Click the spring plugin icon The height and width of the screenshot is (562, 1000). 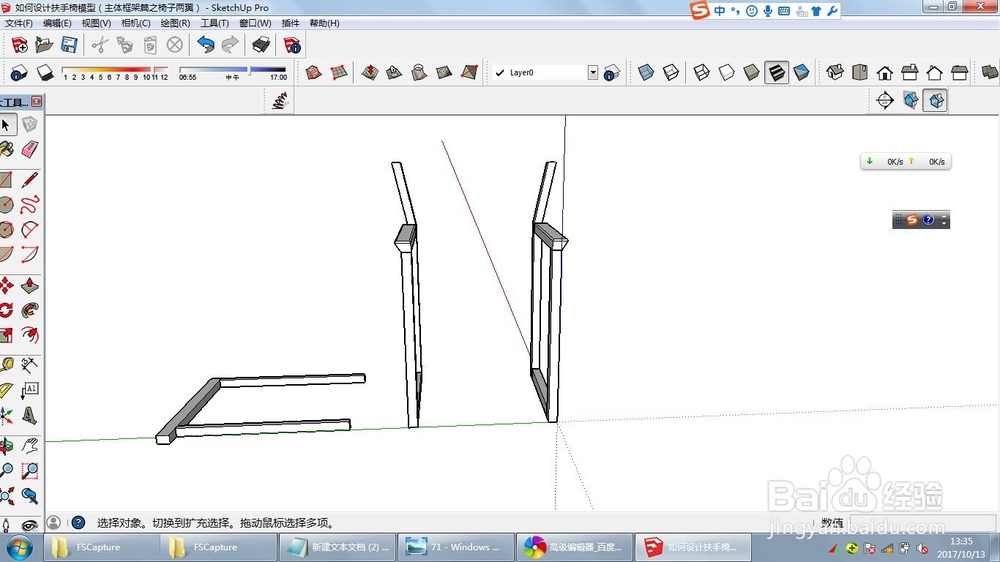pyautogui.click(x=279, y=100)
